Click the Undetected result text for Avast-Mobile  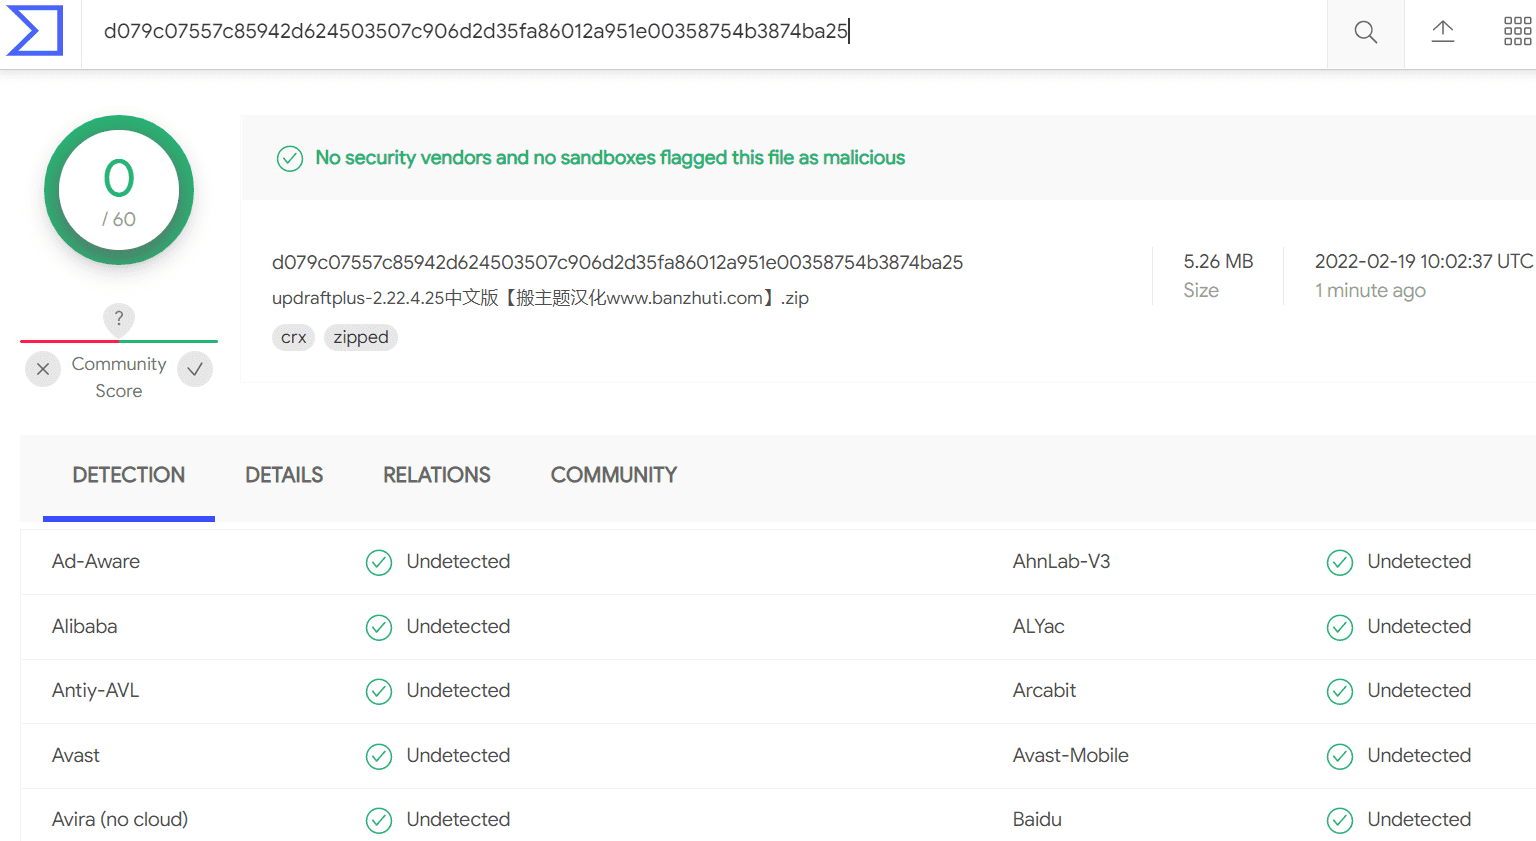coord(1419,756)
